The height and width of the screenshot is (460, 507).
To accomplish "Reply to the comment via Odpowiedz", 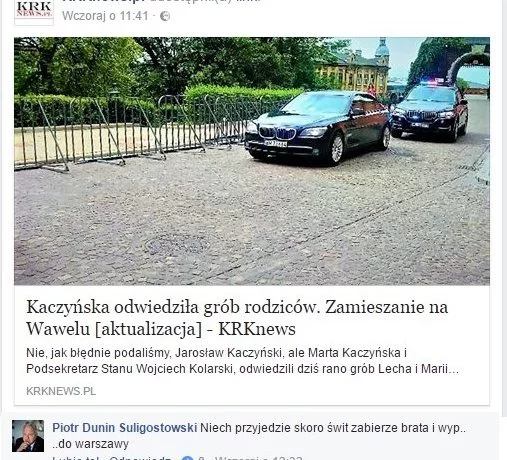I will click(142, 458).
